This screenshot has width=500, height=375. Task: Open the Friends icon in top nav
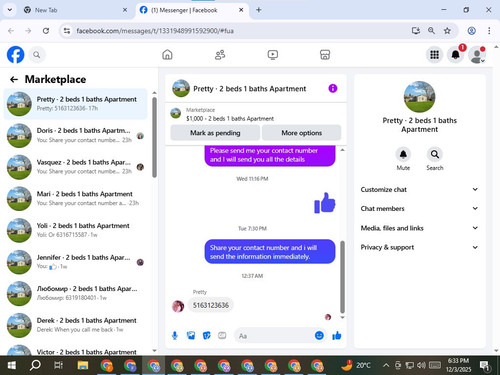(220, 54)
